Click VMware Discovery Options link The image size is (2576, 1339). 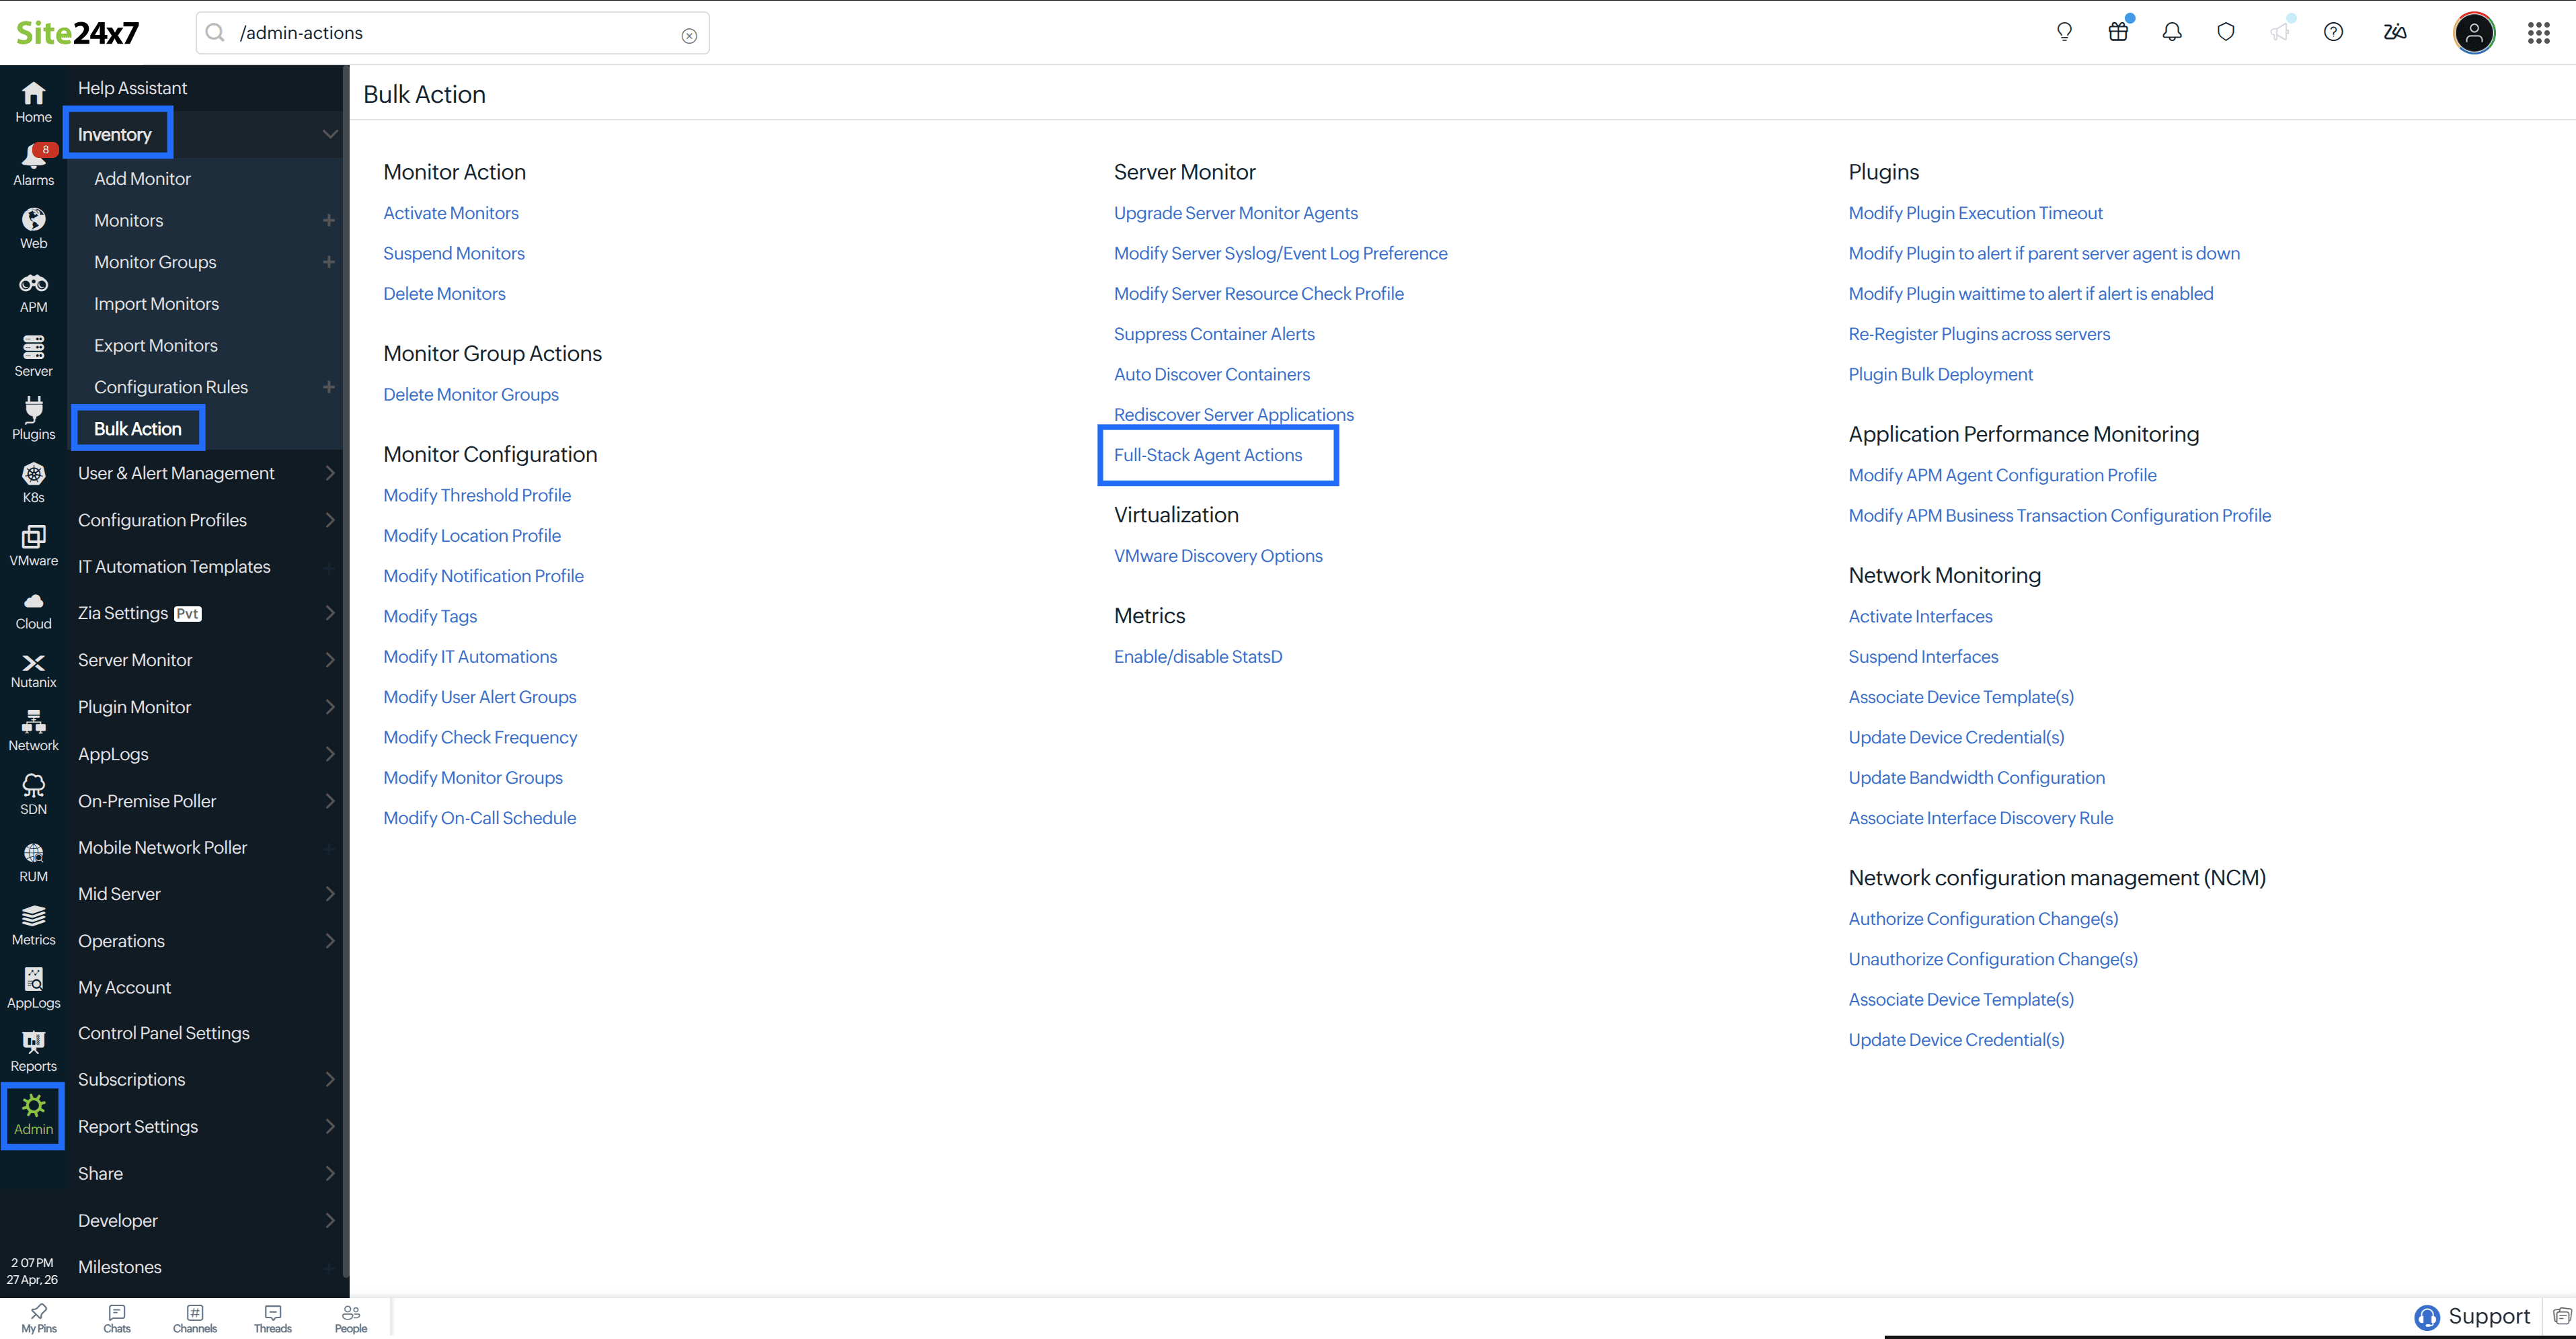point(1217,556)
